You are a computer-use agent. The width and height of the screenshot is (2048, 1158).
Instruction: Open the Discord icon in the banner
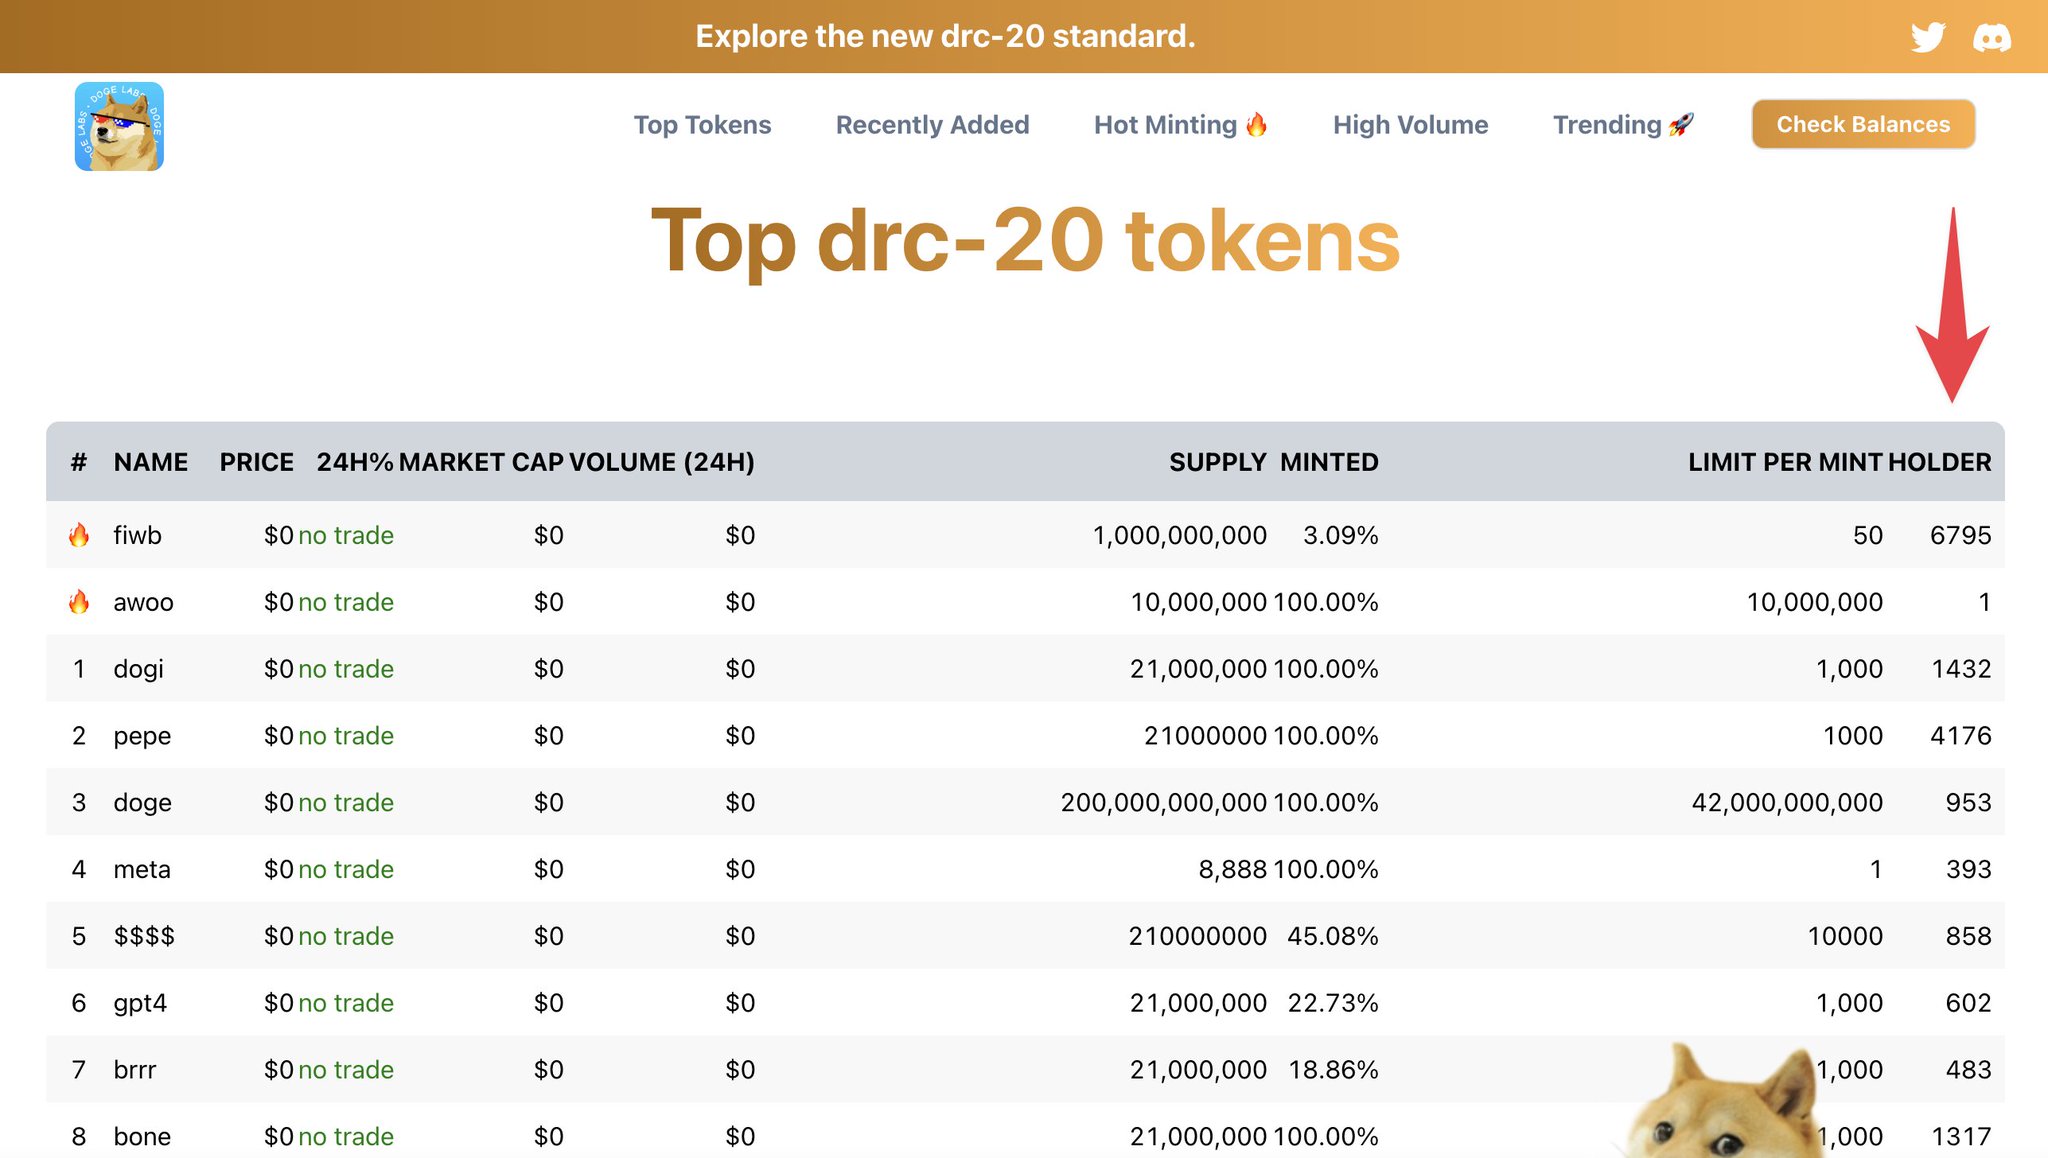point(1993,37)
